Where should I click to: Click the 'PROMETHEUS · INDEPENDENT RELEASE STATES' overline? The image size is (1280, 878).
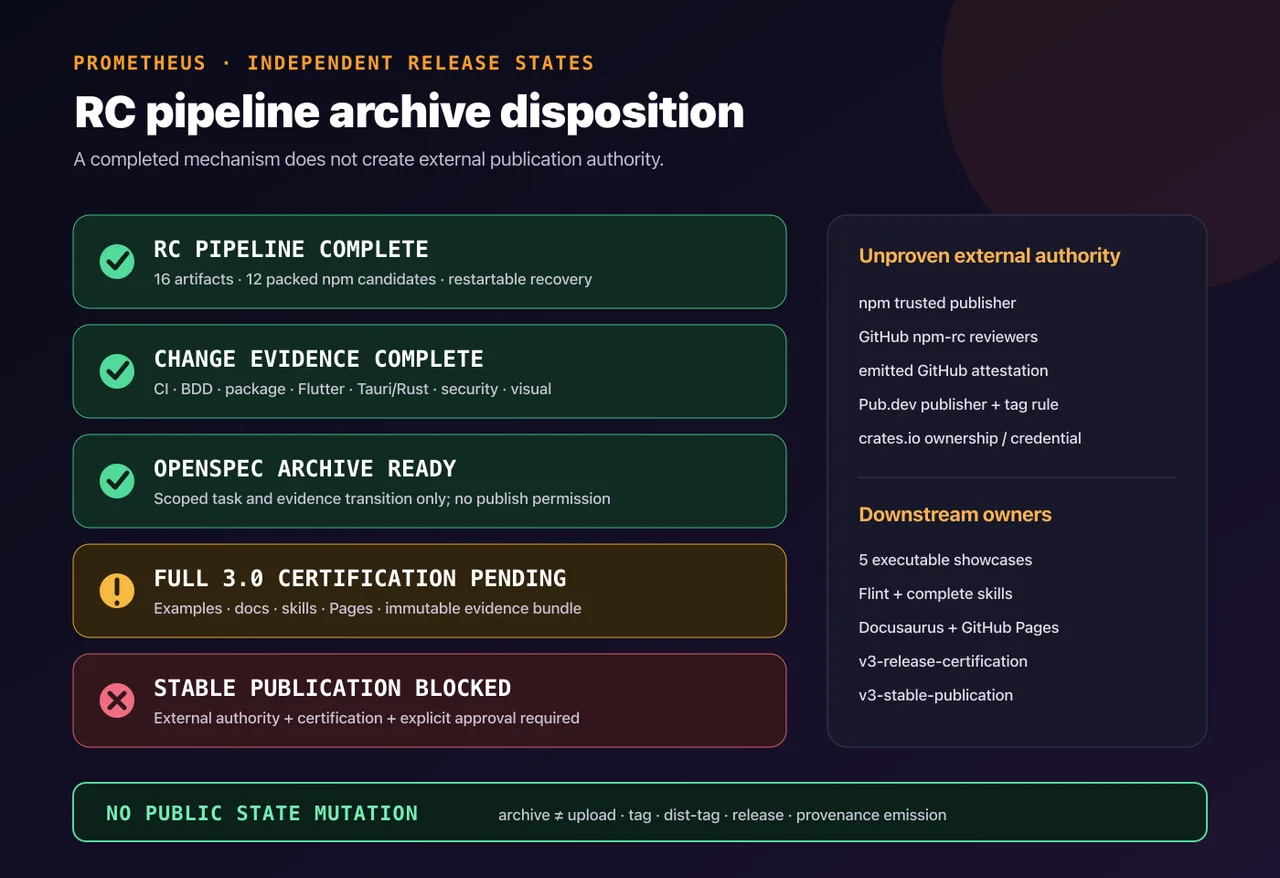point(334,63)
